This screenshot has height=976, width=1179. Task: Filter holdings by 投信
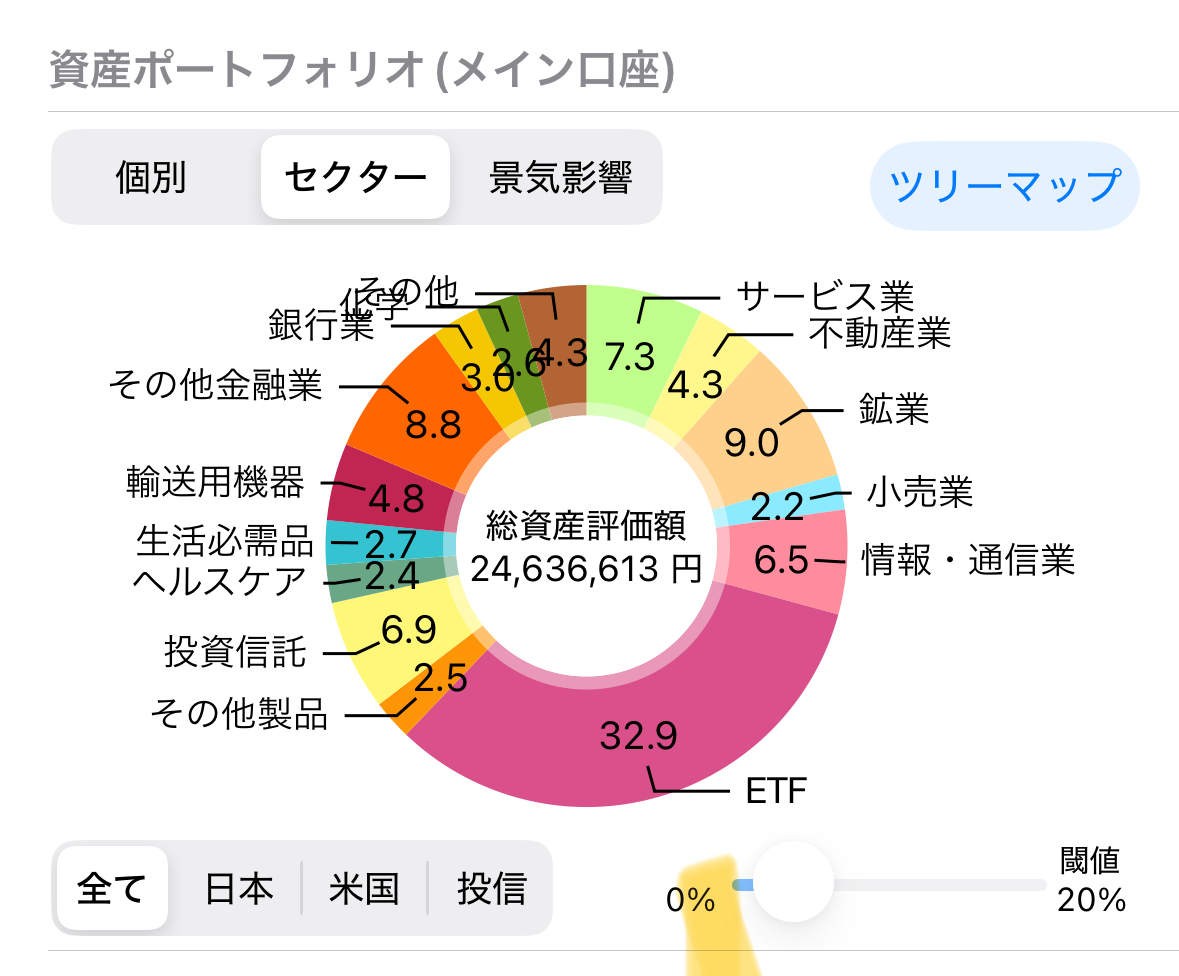pyautogui.click(x=491, y=888)
